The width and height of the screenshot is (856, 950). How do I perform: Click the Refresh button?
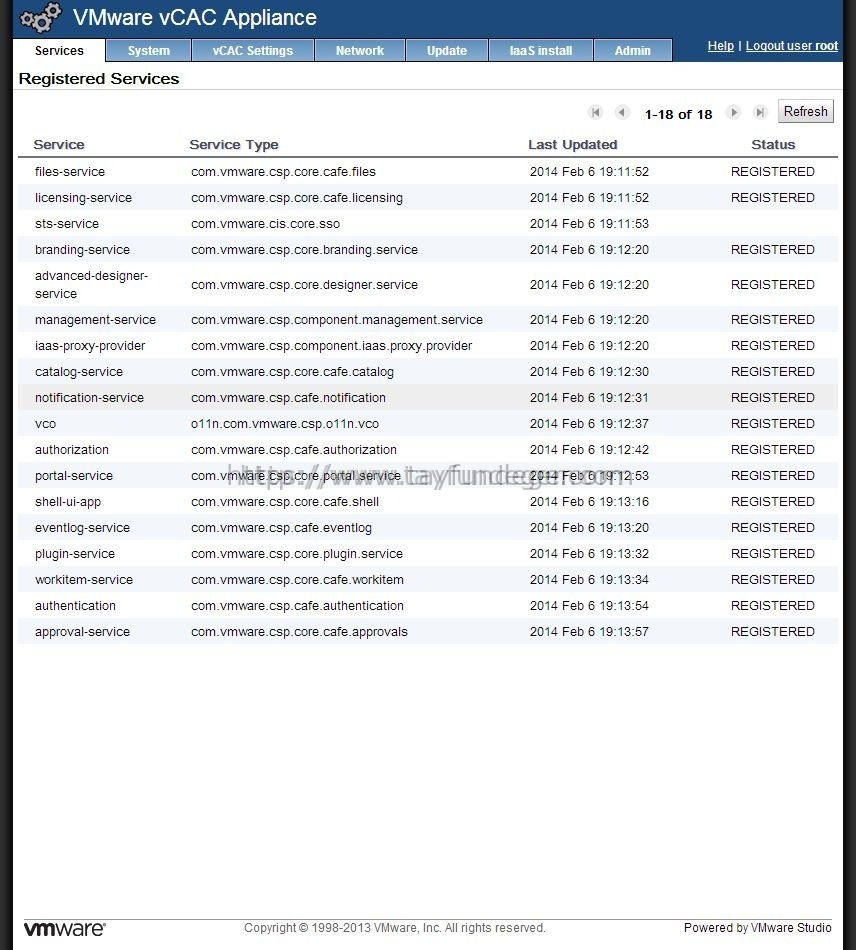pyautogui.click(x=806, y=111)
